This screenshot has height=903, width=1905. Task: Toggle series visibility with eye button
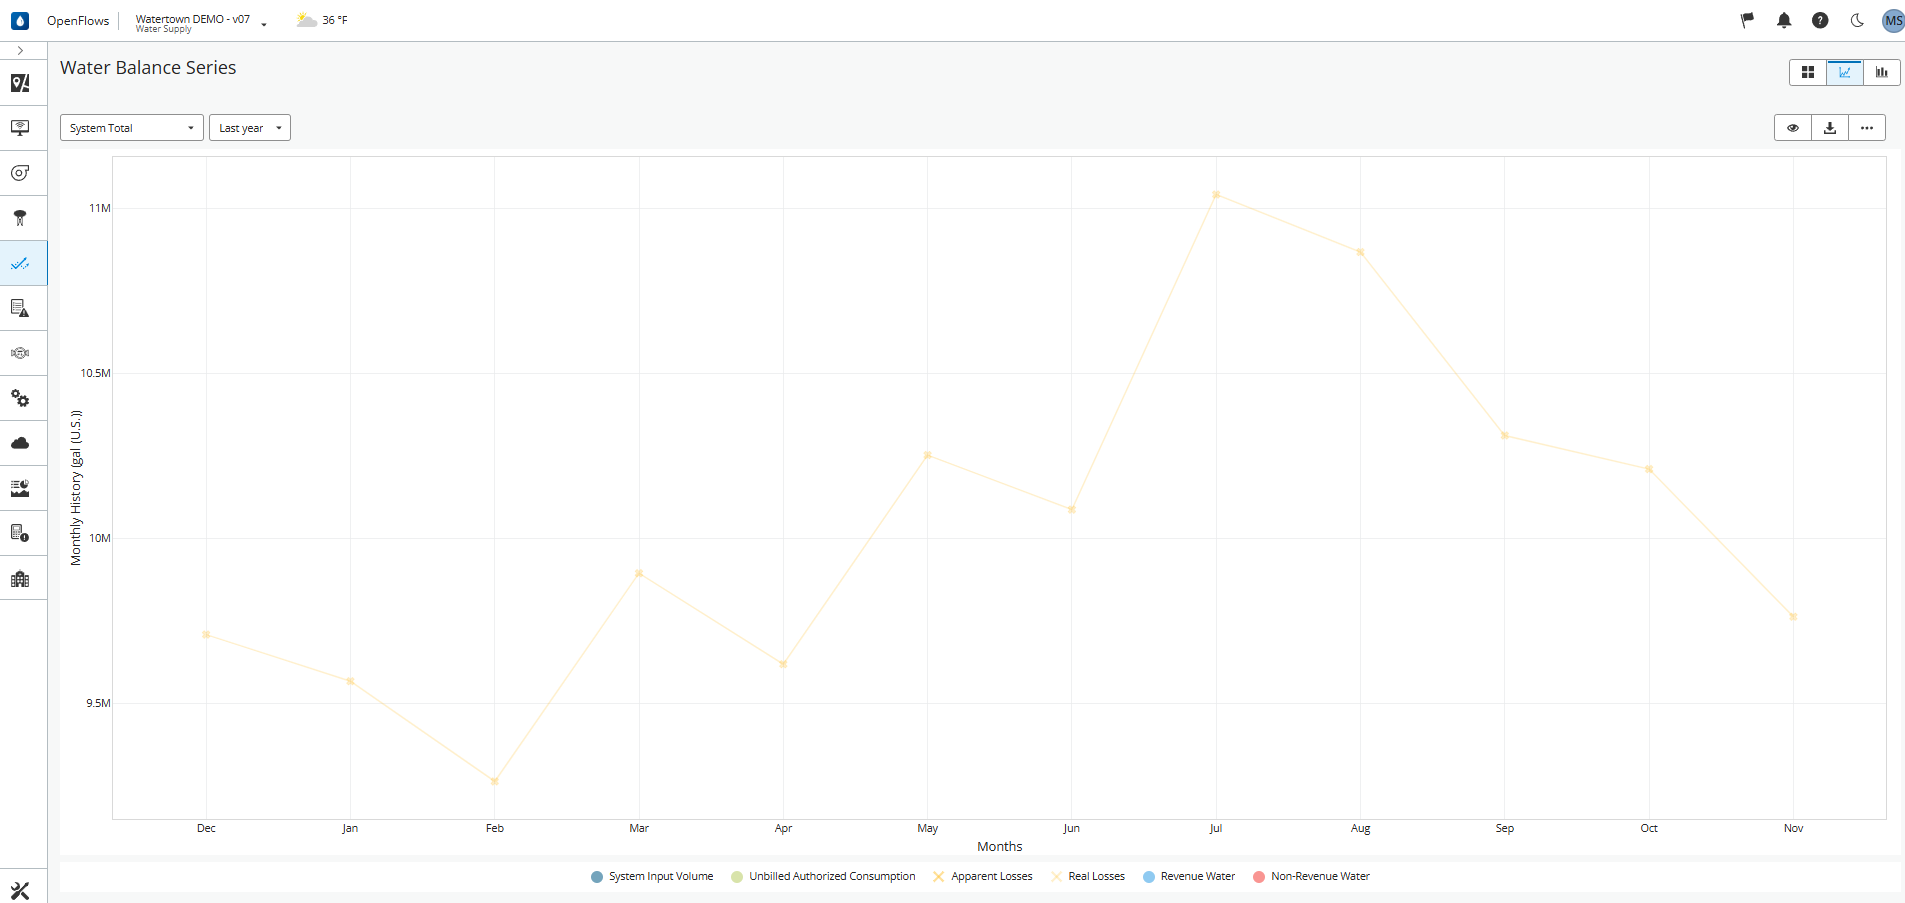[x=1793, y=128]
